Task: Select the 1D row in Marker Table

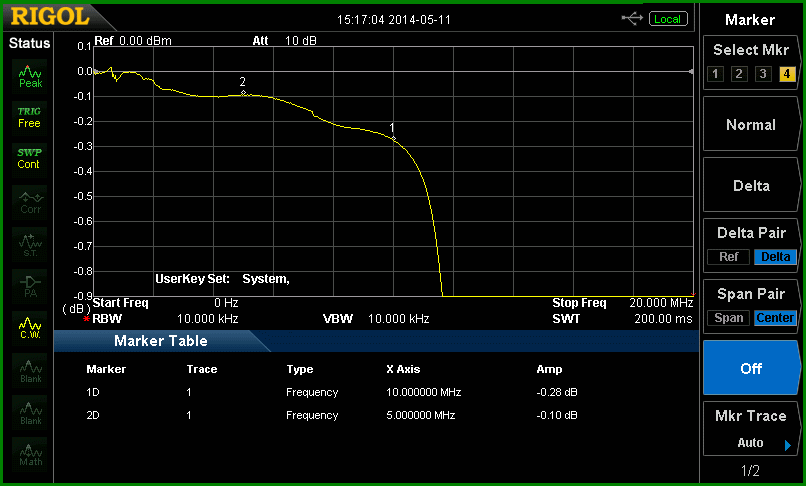Action: 332,392
